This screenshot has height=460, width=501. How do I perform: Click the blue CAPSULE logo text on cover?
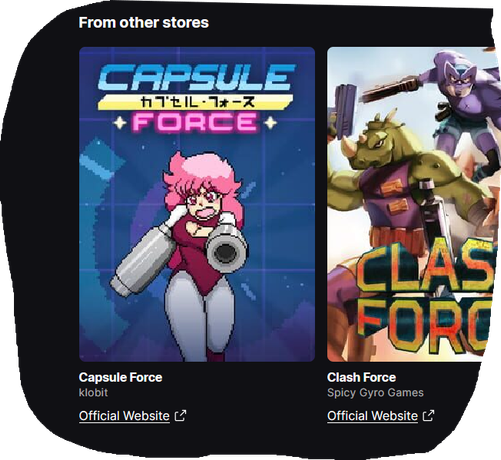click(197, 77)
